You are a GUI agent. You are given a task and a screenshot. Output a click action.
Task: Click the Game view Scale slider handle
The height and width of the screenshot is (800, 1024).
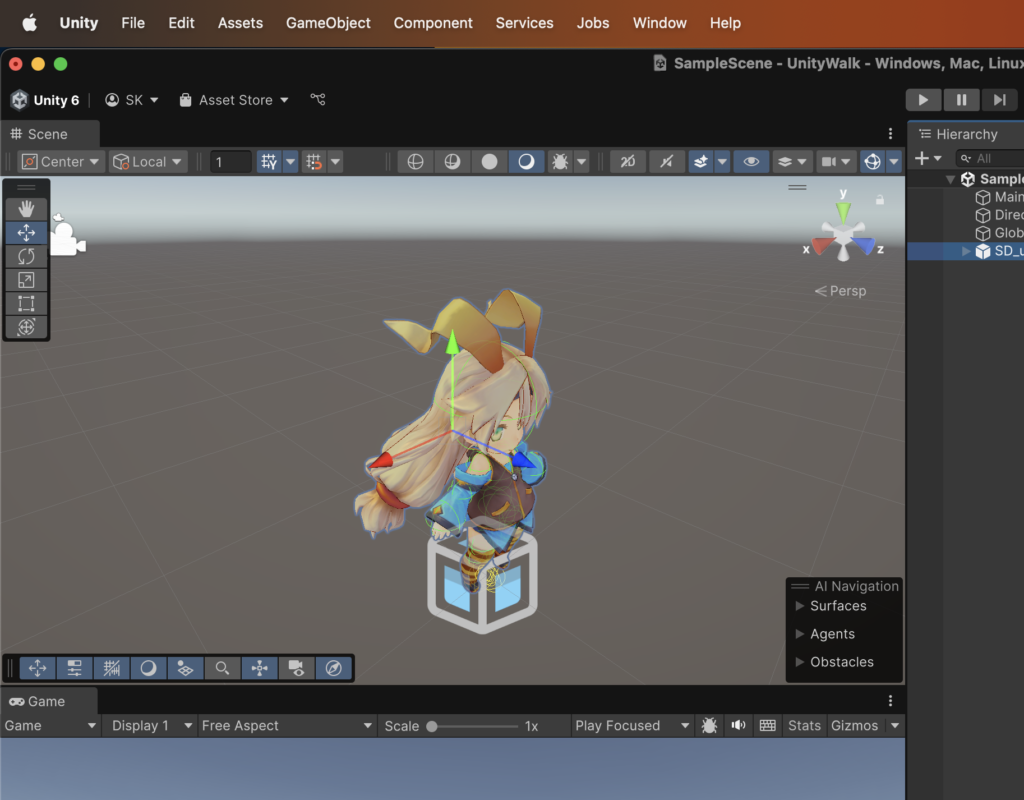pos(432,726)
